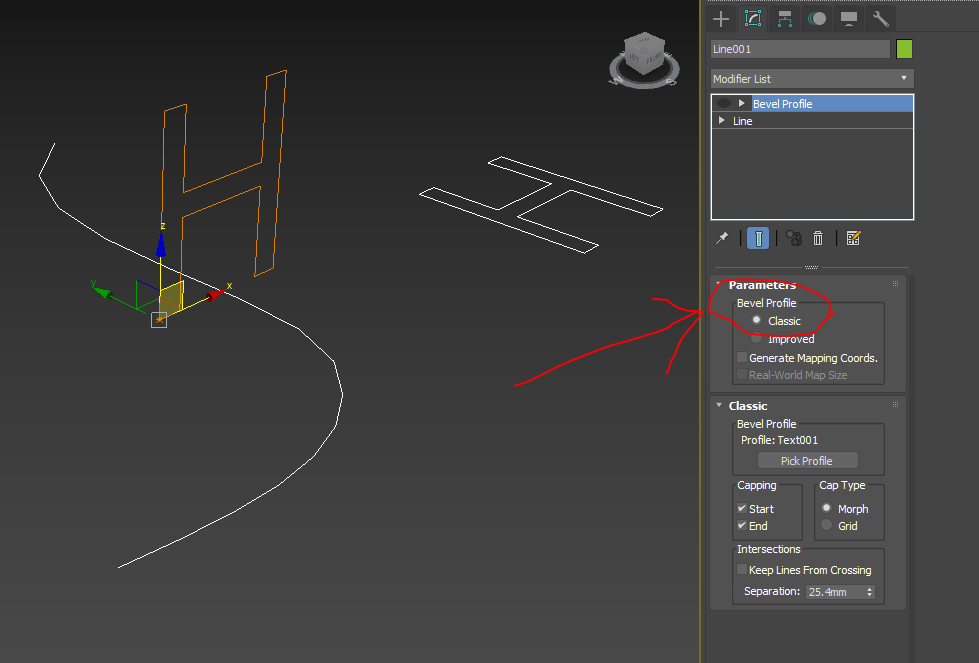Open Configure Modifier Sets icon
This screenshot has width=979, height=663.
pyautogui.click(x=853, y=238)
